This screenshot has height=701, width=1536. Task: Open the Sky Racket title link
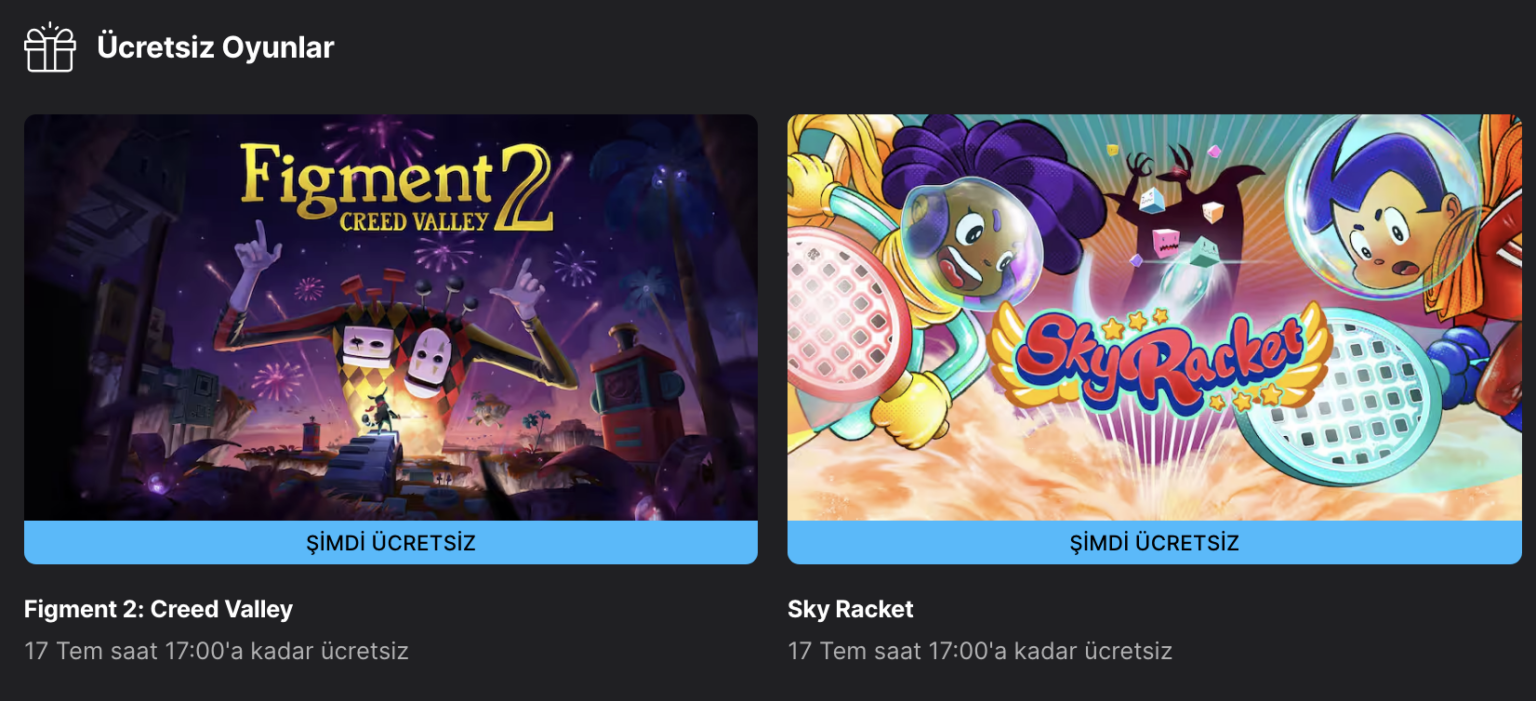(x=850, y=609)
